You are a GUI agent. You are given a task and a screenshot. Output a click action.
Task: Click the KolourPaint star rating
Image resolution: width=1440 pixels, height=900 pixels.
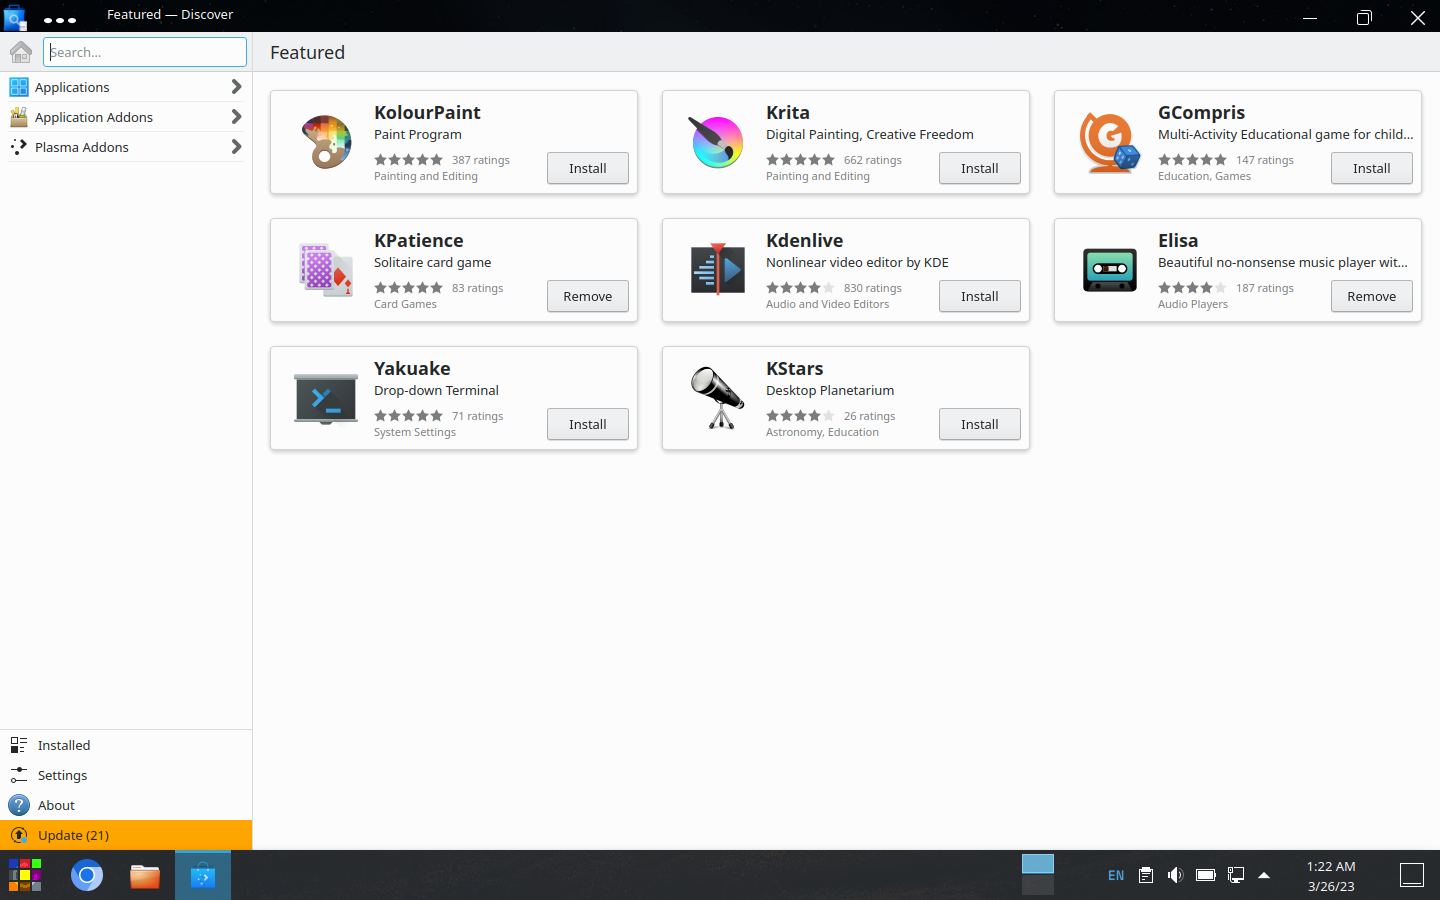click(x=408, y=160)
